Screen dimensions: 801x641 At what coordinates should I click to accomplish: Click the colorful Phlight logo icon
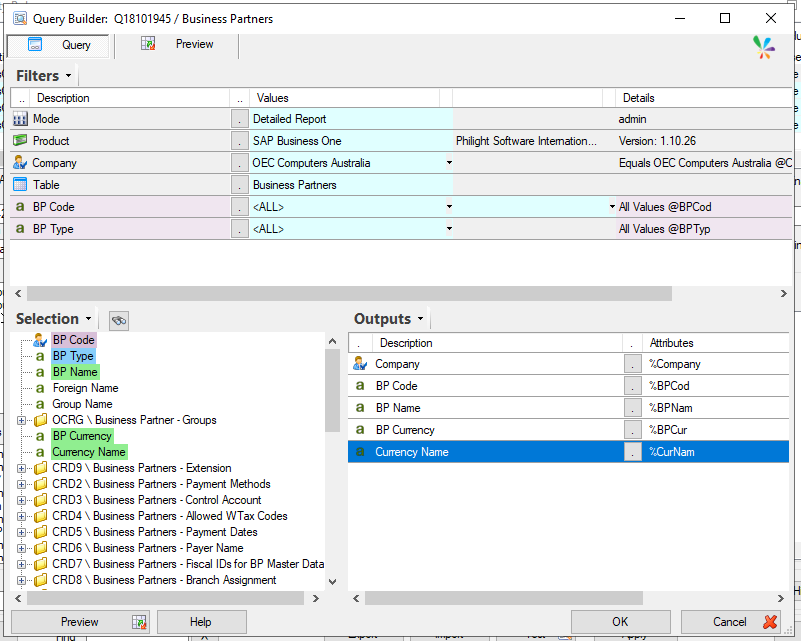pyautogui.click(x=764, y=48)
